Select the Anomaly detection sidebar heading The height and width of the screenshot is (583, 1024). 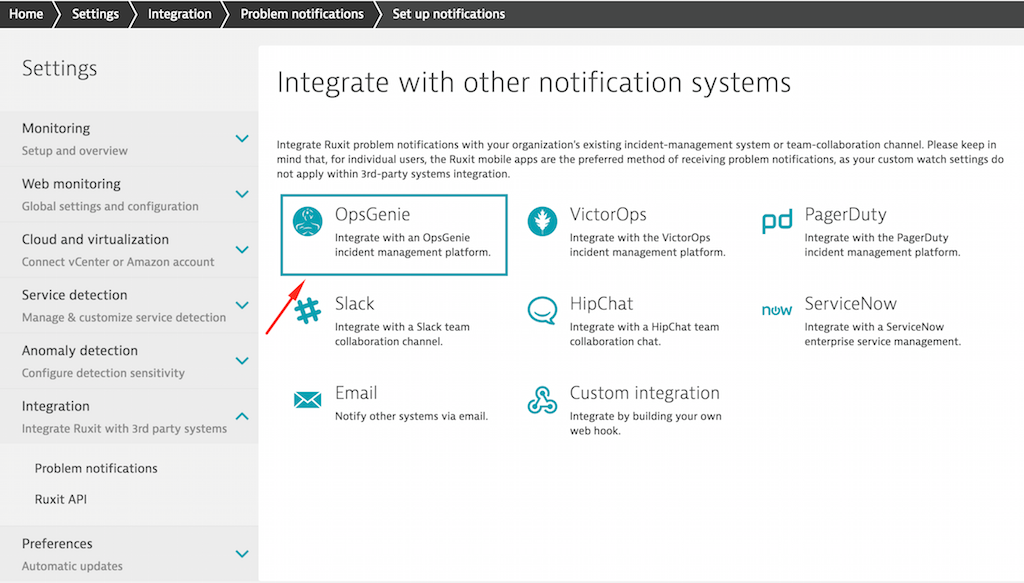pyautogui.click(x=80, y=350)
